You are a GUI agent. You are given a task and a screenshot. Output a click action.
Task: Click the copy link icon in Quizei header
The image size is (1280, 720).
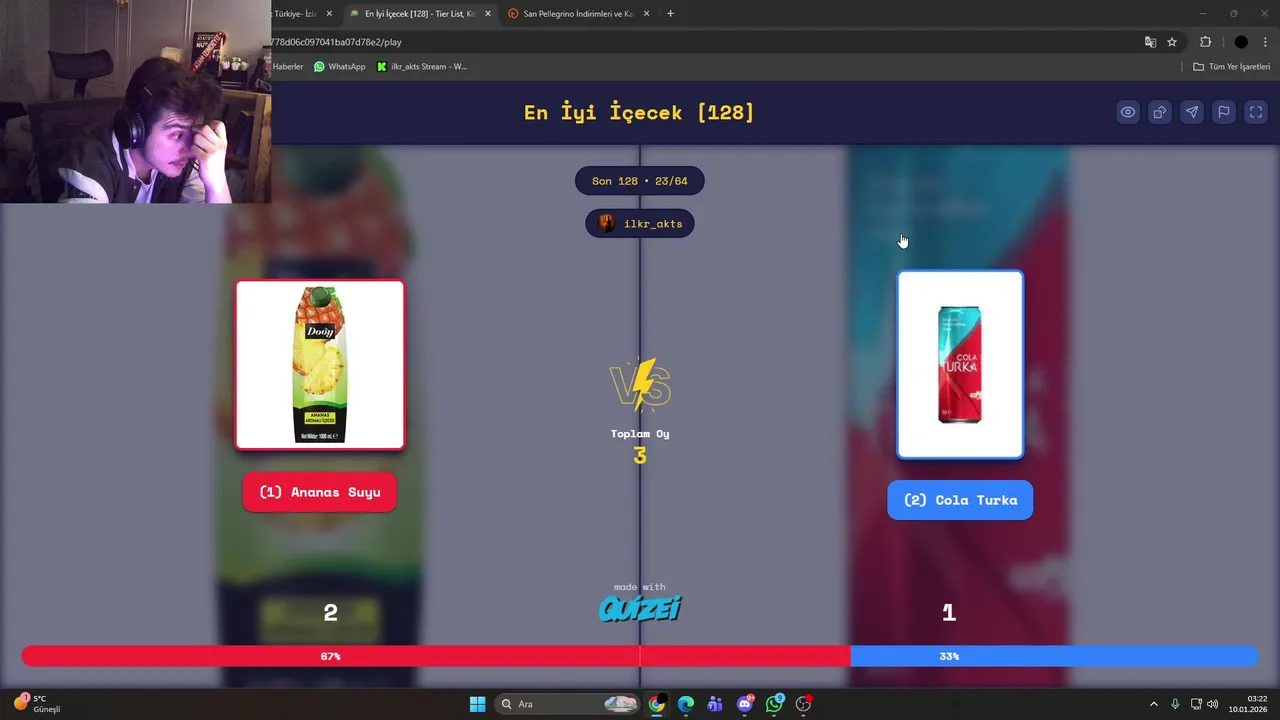[x=1160, y=112]
